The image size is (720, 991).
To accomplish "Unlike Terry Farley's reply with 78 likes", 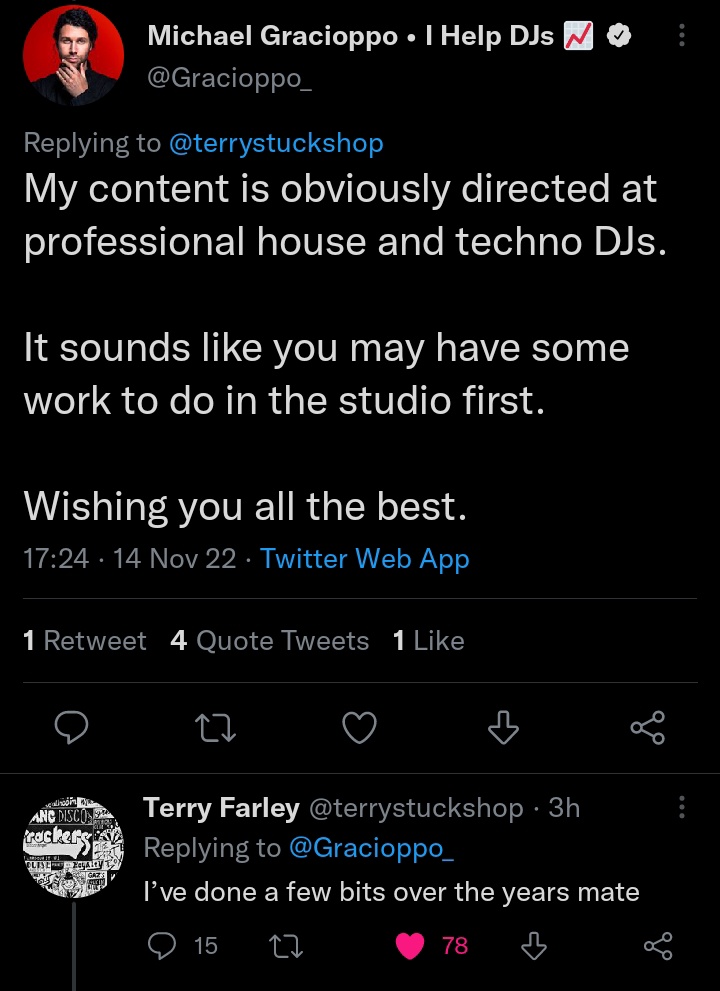I will coord(411,945).
